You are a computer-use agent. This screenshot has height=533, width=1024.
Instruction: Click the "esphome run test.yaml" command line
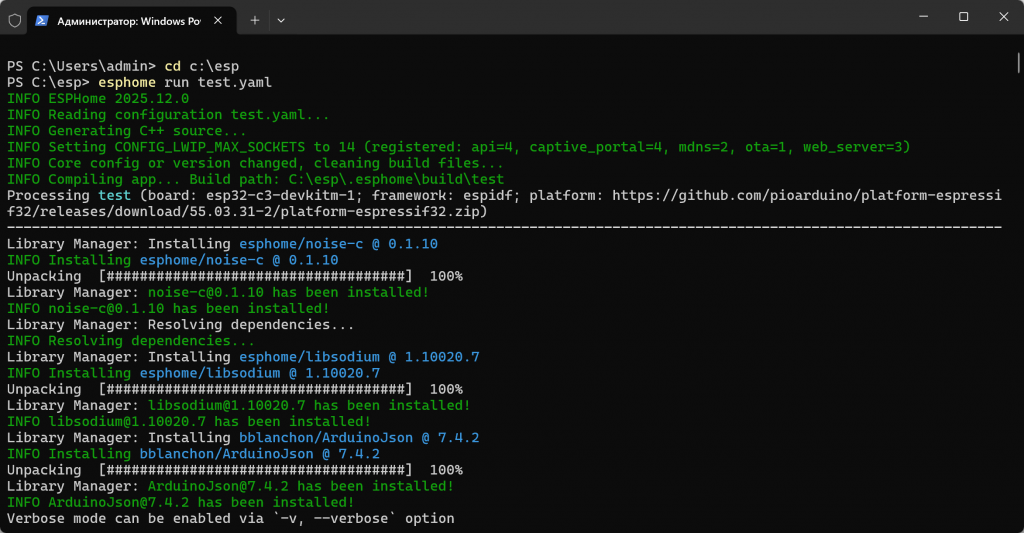click(x=185, y=82)
